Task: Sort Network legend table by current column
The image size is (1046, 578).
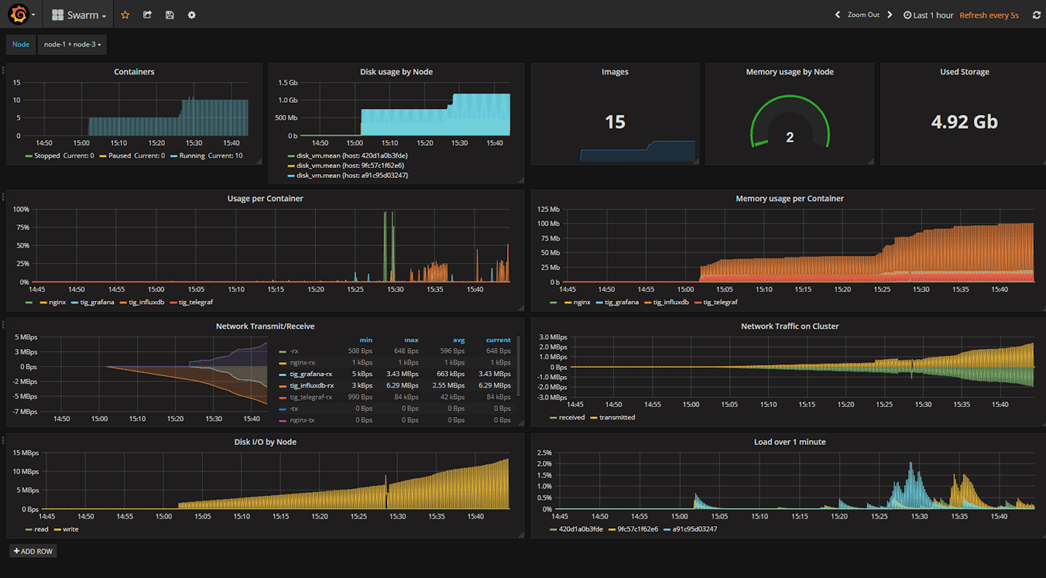Action: tap(498, 340)
